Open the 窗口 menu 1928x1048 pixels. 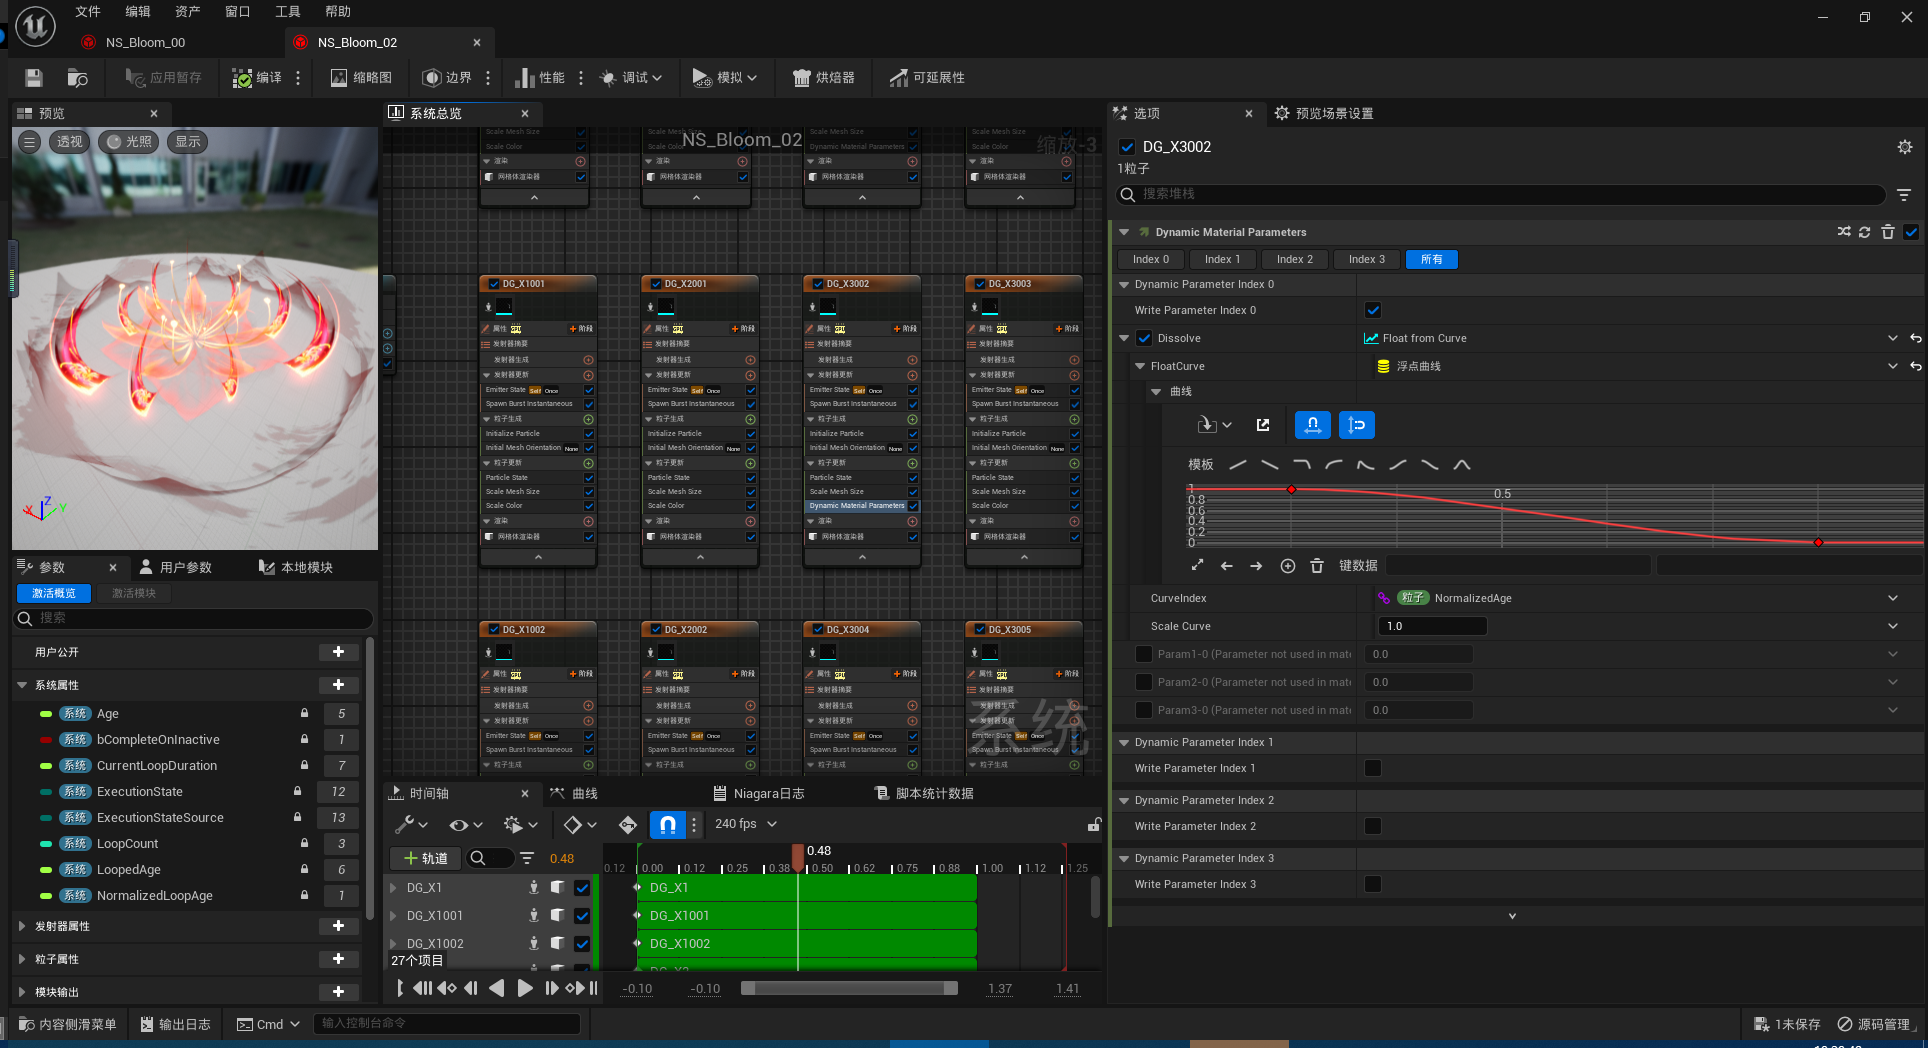click(x=237, y=12)
